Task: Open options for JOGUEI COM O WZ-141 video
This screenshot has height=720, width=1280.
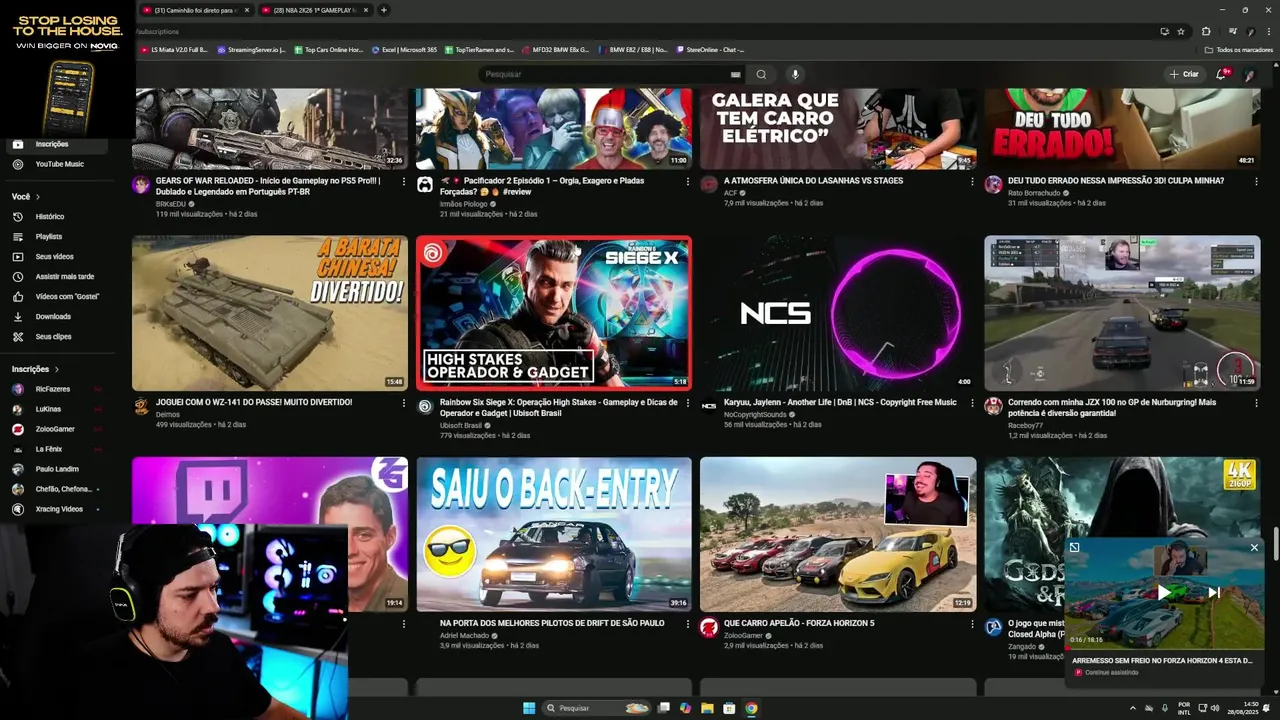Action: coord(404,403)
